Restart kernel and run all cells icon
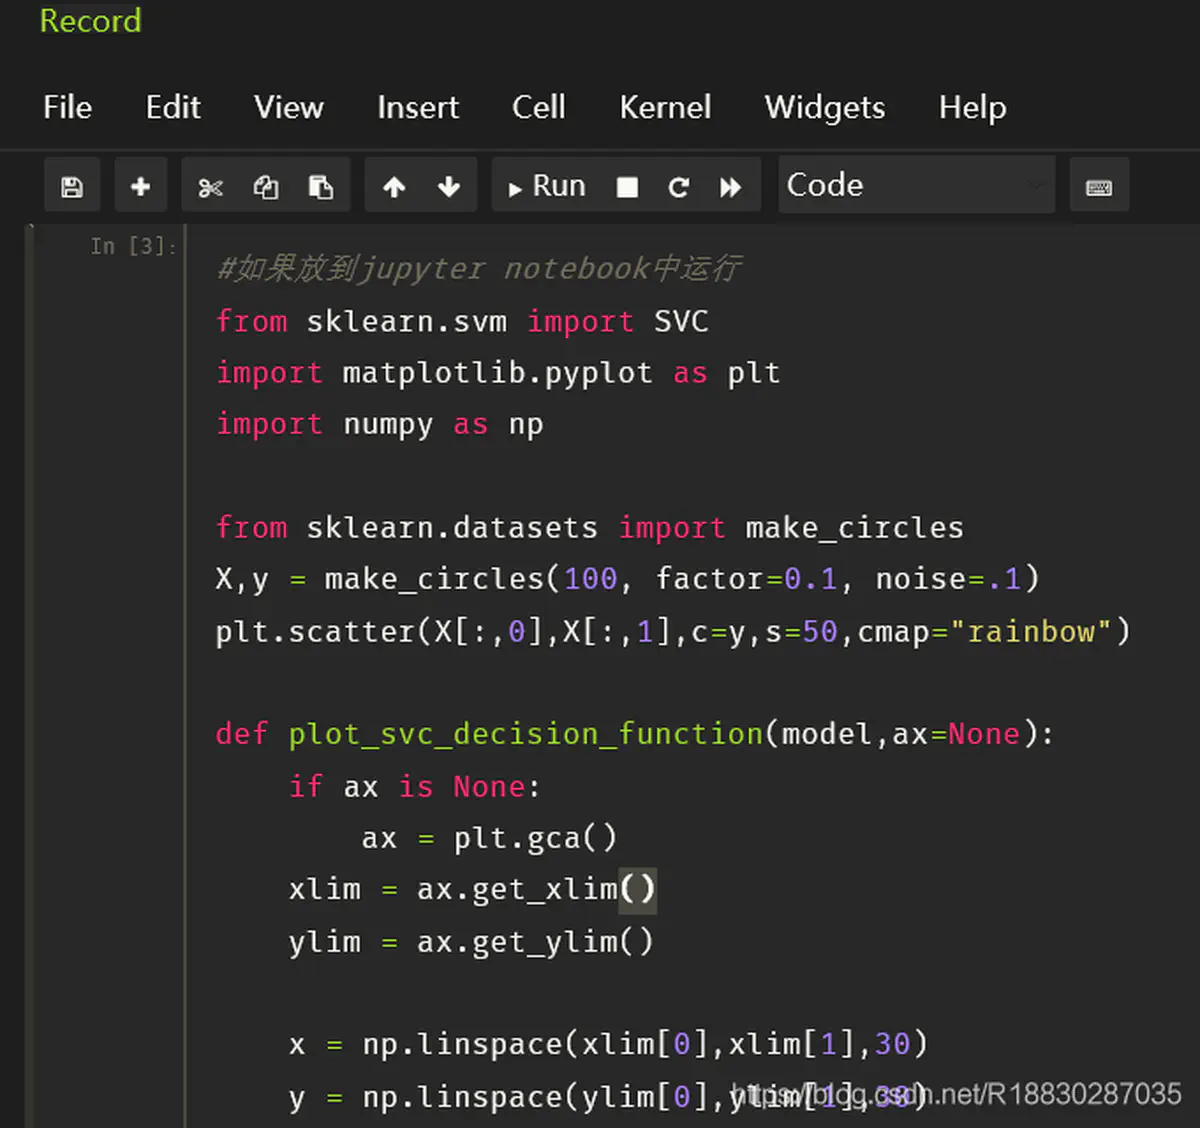 (x=731, y=187)
